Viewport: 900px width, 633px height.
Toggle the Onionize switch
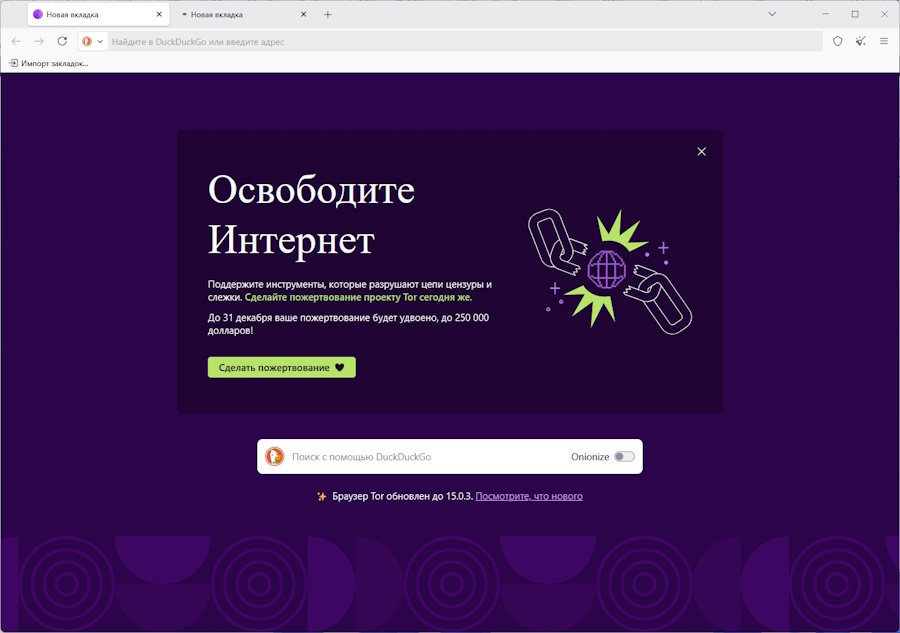click(x=624, y=457)
